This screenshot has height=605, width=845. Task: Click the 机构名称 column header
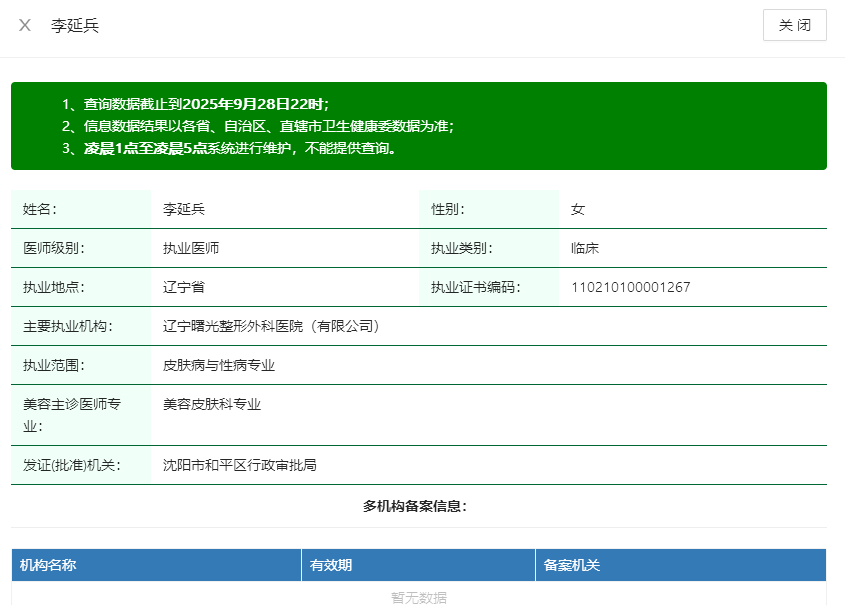coord(48,565)
